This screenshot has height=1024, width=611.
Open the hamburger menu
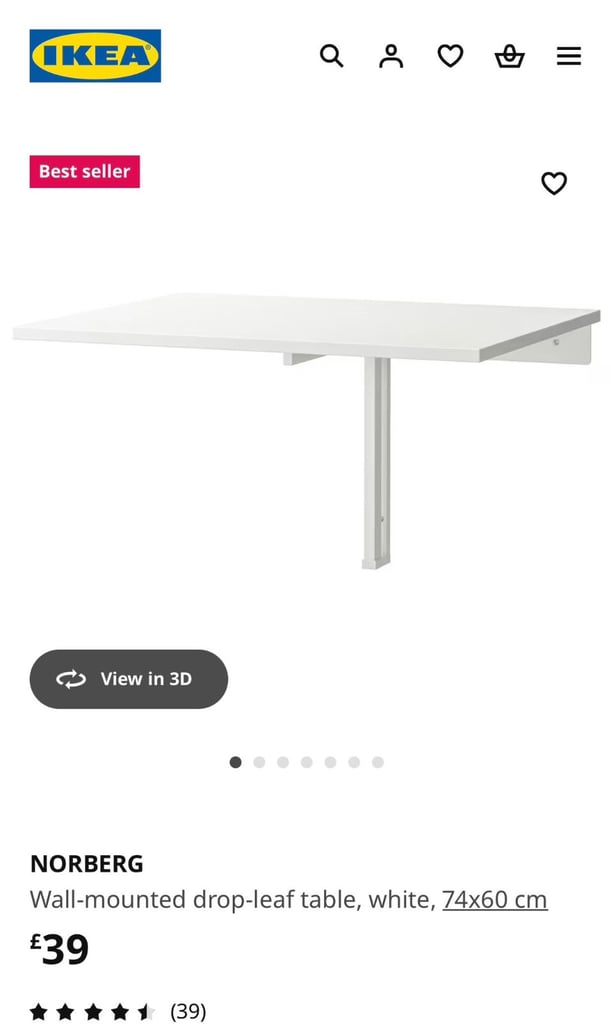[x=569, y=56]
